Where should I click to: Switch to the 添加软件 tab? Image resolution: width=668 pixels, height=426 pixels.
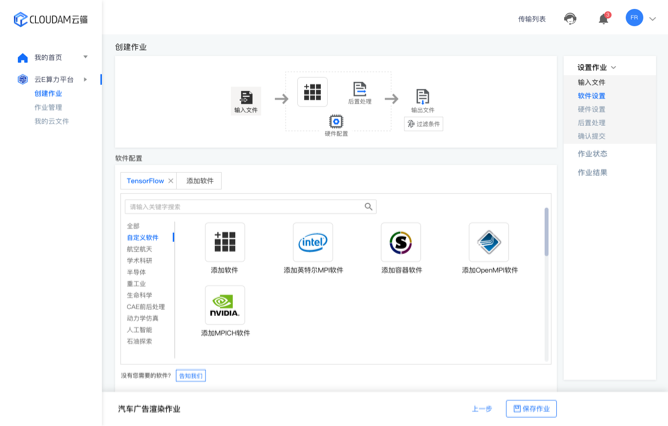click(199, 181)
